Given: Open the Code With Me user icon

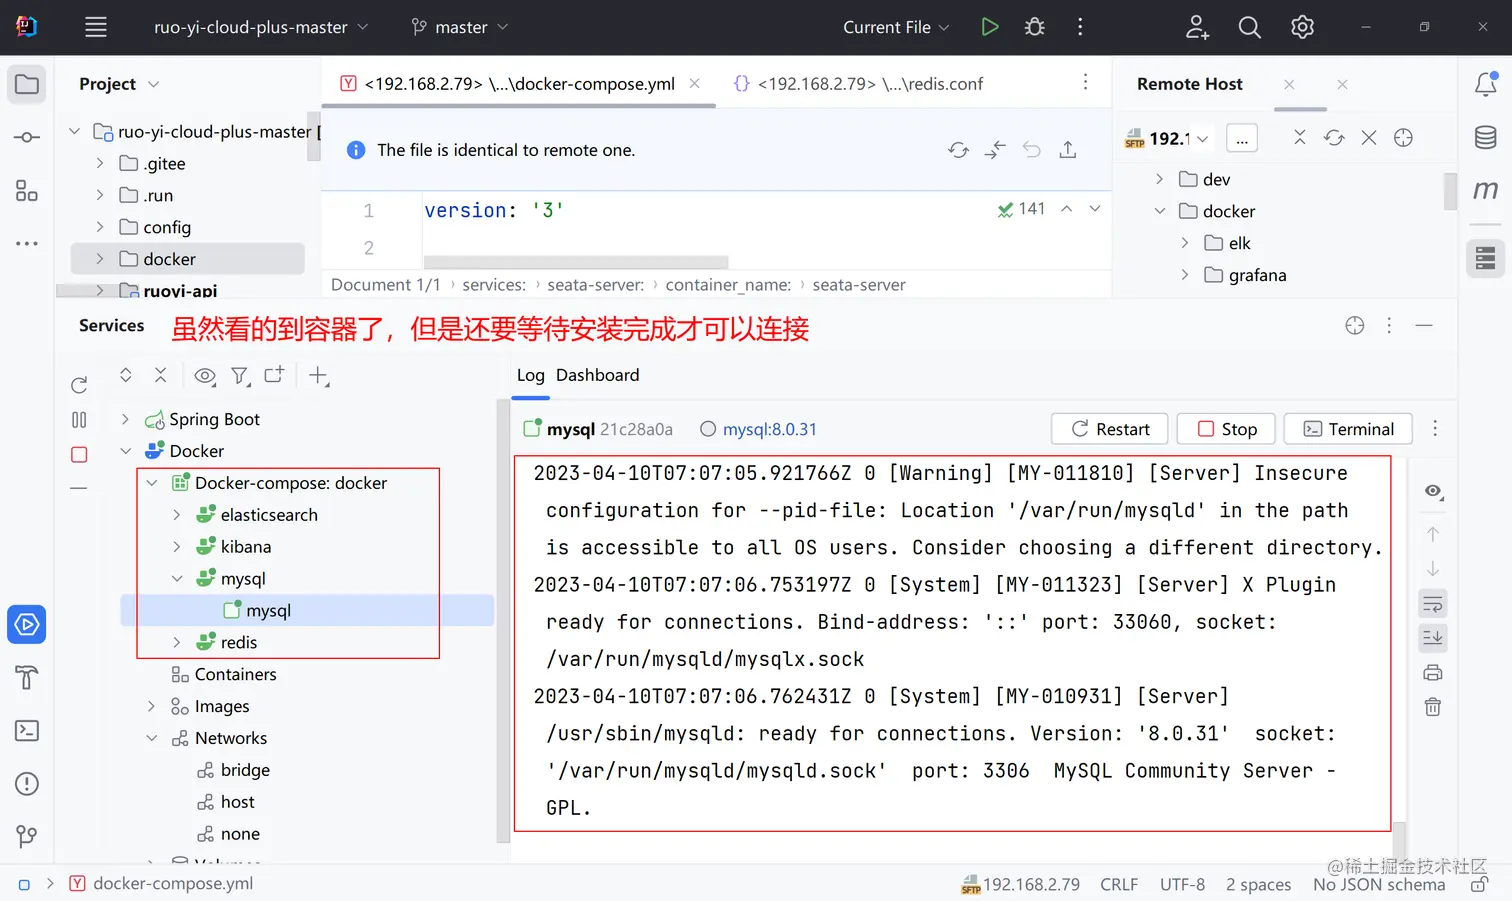Looking at the screenshot, I should pos(1197,27).
